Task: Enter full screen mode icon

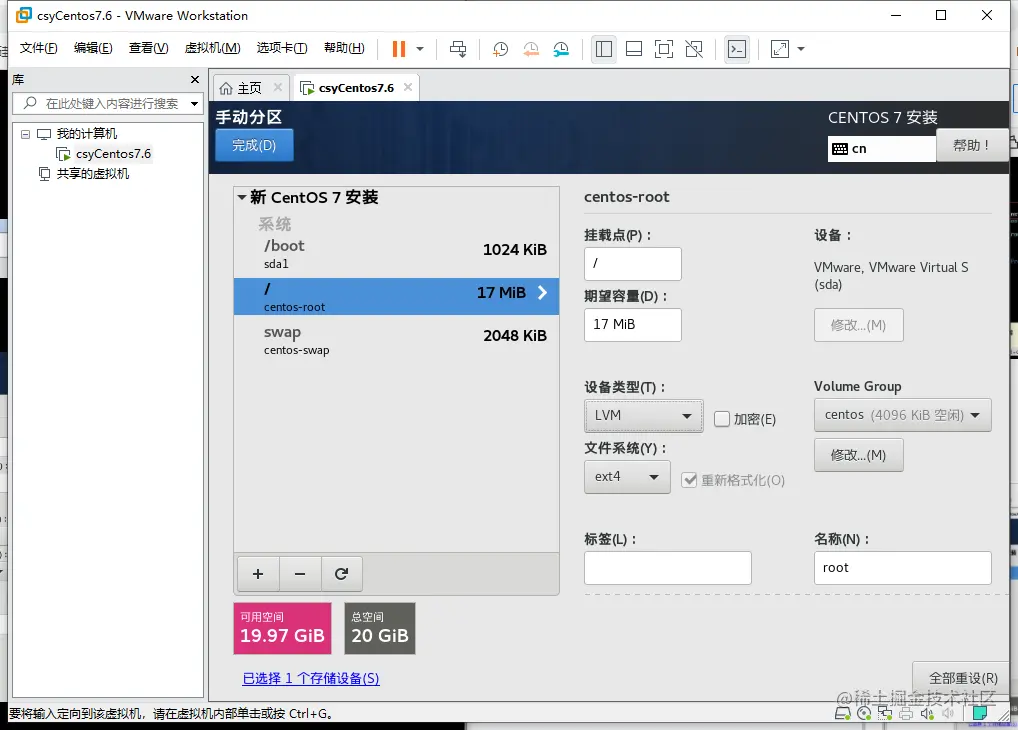Action: 664,49
